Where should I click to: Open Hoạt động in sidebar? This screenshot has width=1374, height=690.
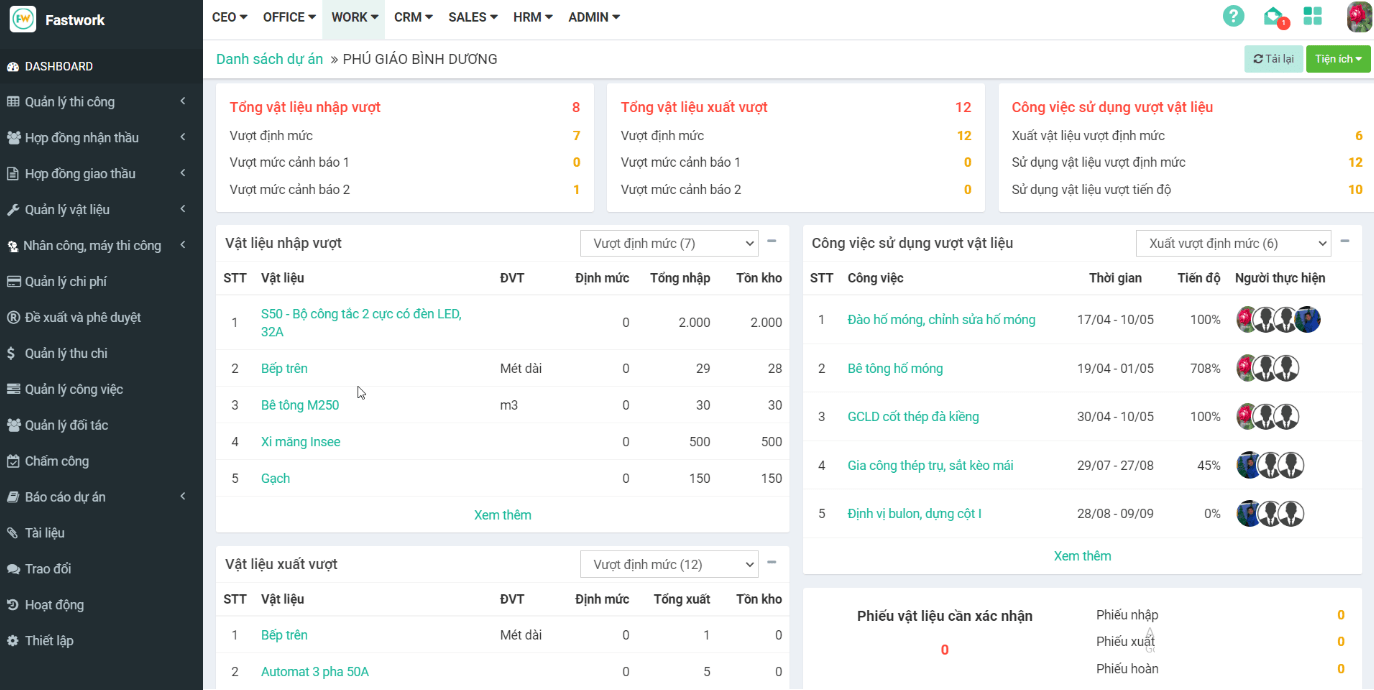pyautogui.click(x=54, y=605)
